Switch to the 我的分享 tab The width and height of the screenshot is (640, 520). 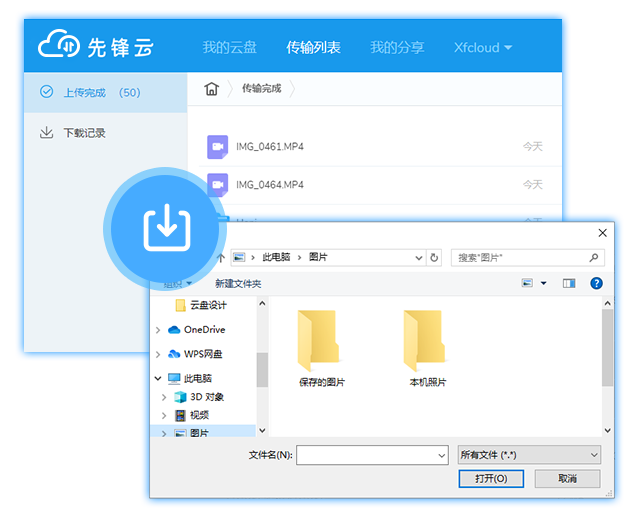[397, 47]
